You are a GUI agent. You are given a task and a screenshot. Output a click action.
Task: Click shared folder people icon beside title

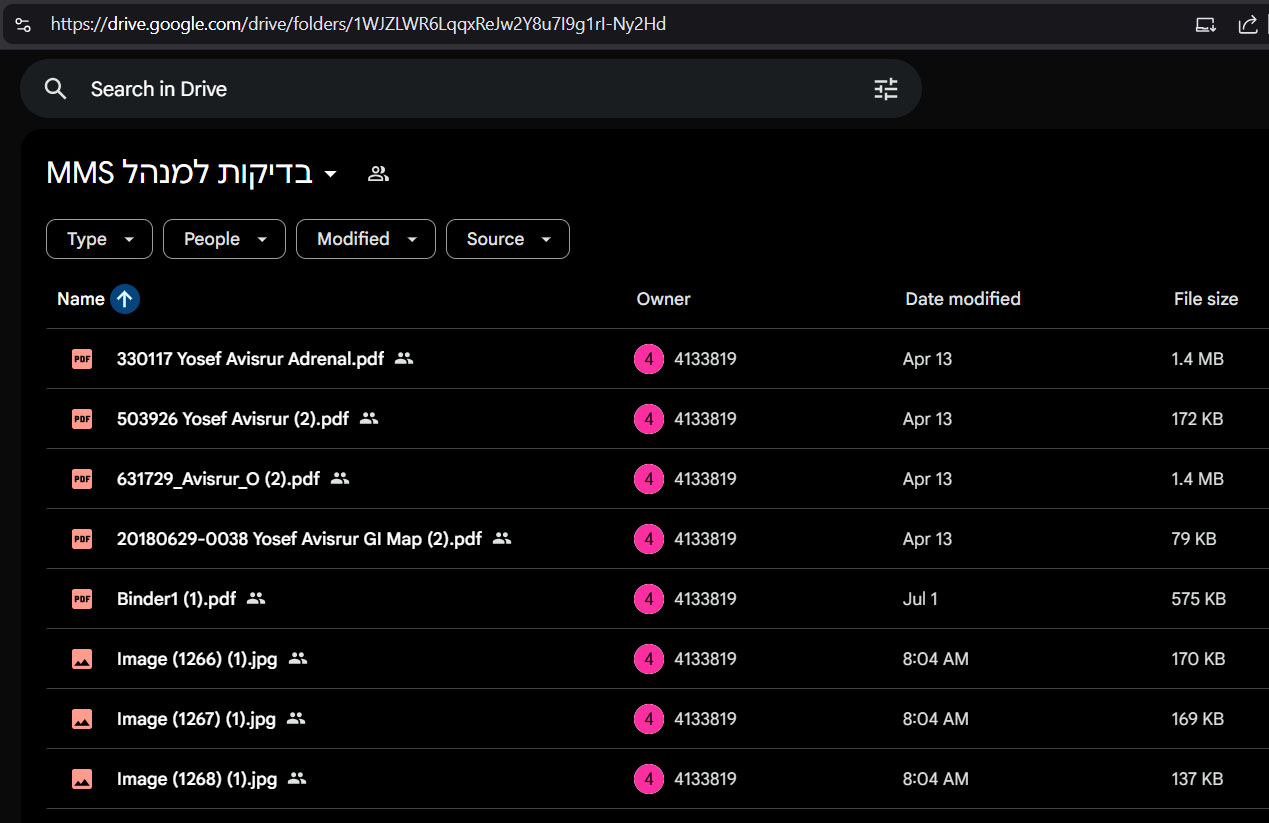tap(378, 173)
